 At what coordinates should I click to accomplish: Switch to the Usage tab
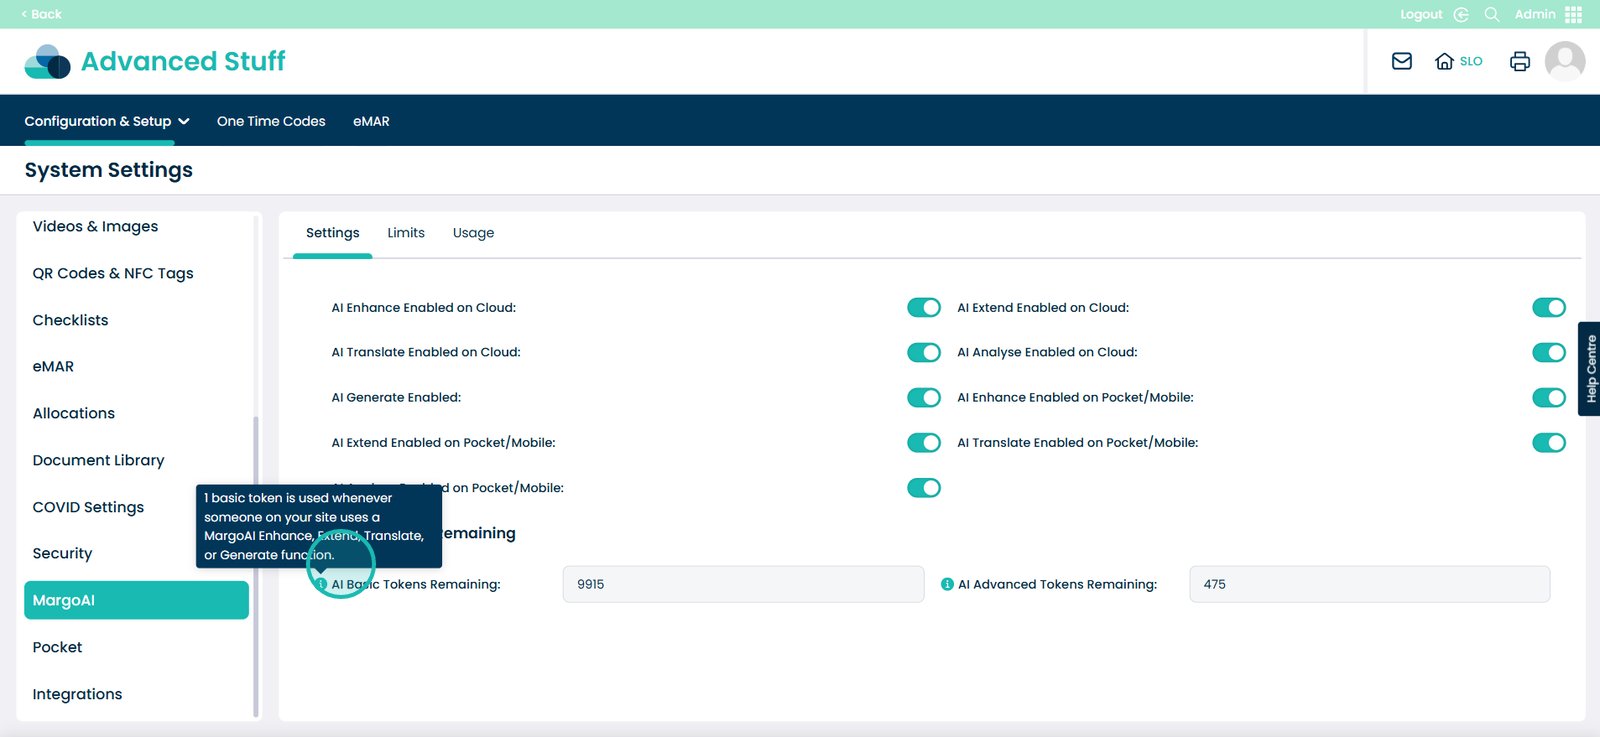pyautogui.click(x=473, y=233)
